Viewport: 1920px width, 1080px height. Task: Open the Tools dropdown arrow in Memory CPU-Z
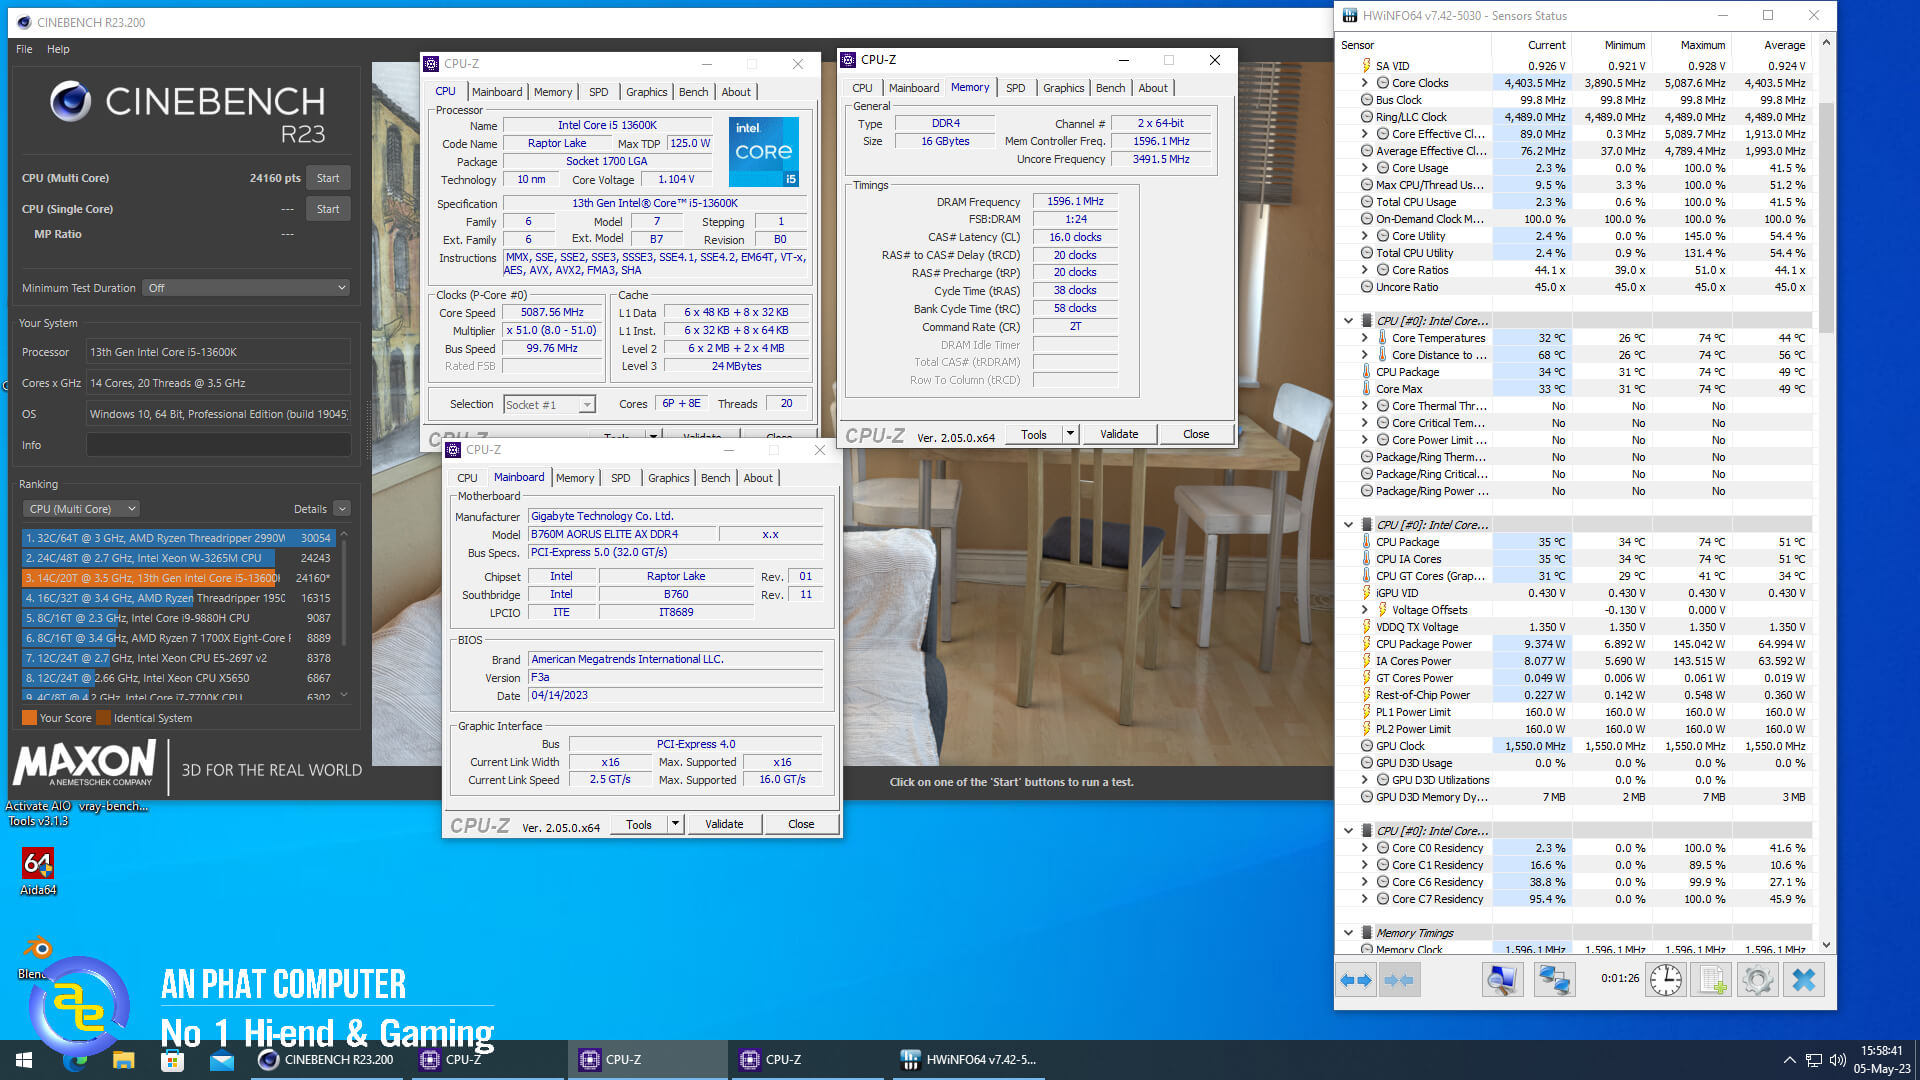coord(1071,435)
